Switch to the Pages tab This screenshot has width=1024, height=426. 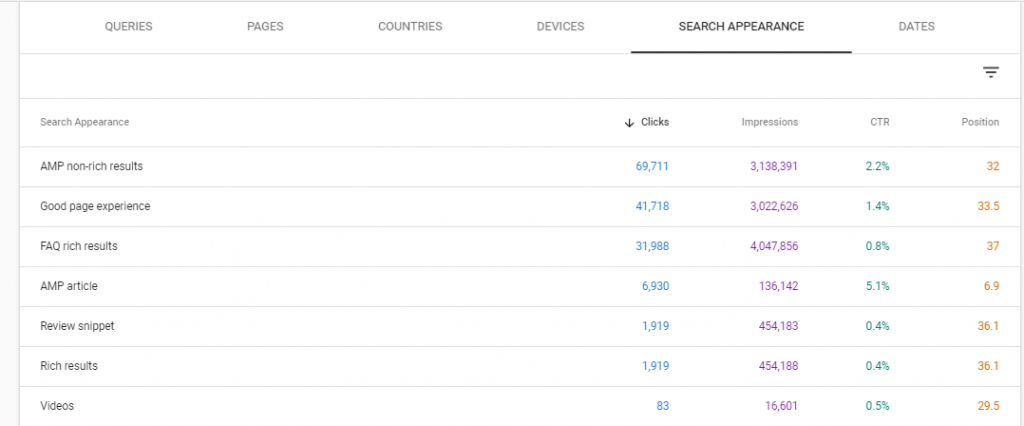(265, 27)
